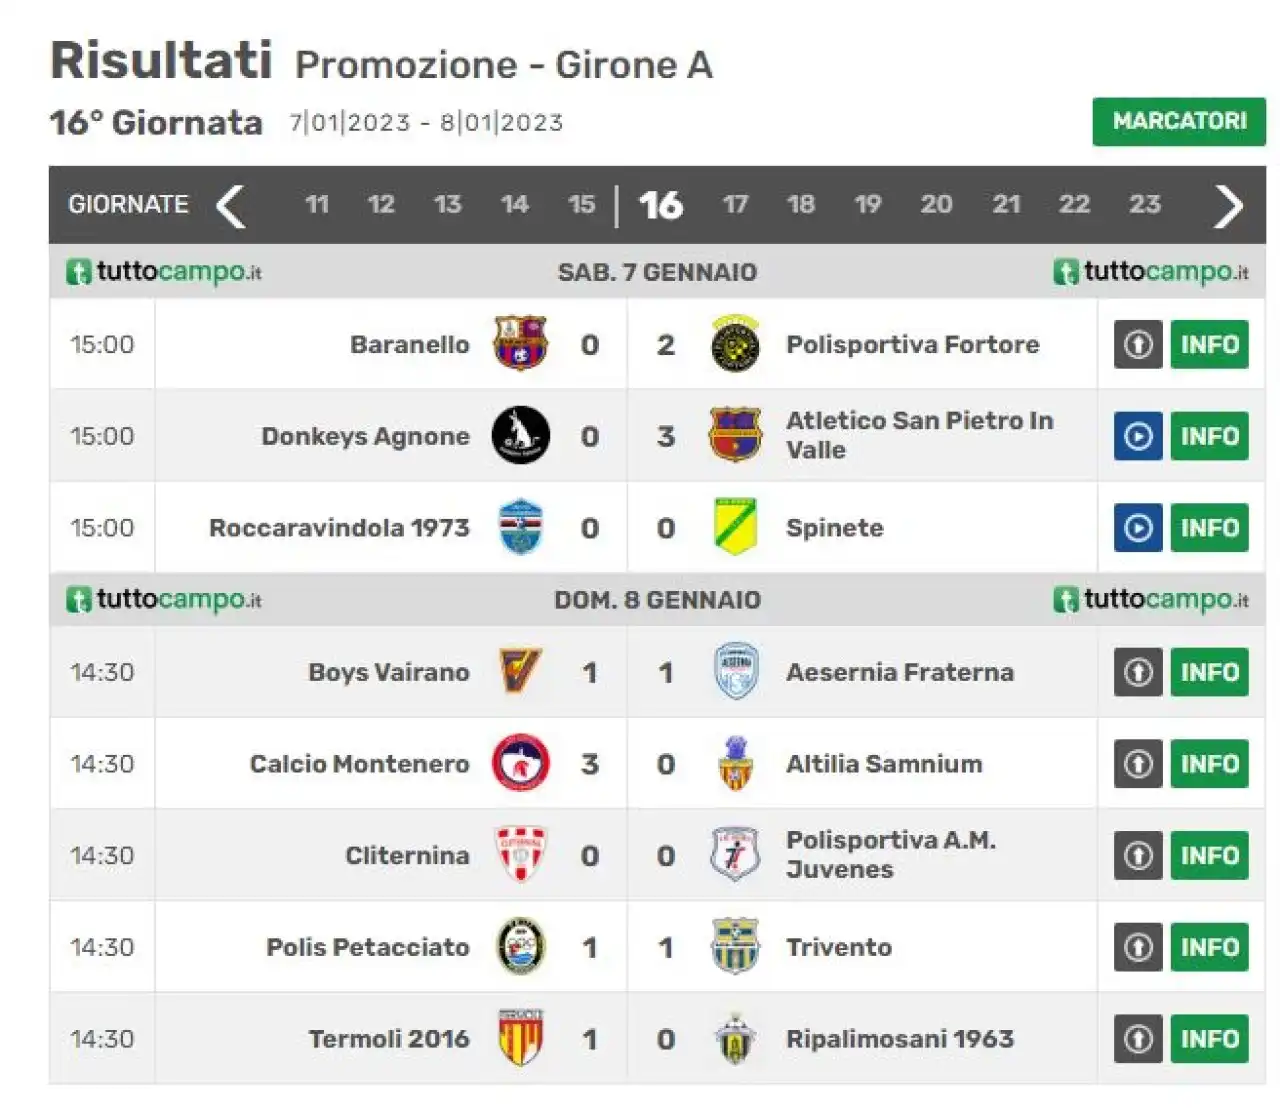The image size is (1280, 1110).
Task: Click the Aesernia Fraterna team name
Action: click(900, 672)
